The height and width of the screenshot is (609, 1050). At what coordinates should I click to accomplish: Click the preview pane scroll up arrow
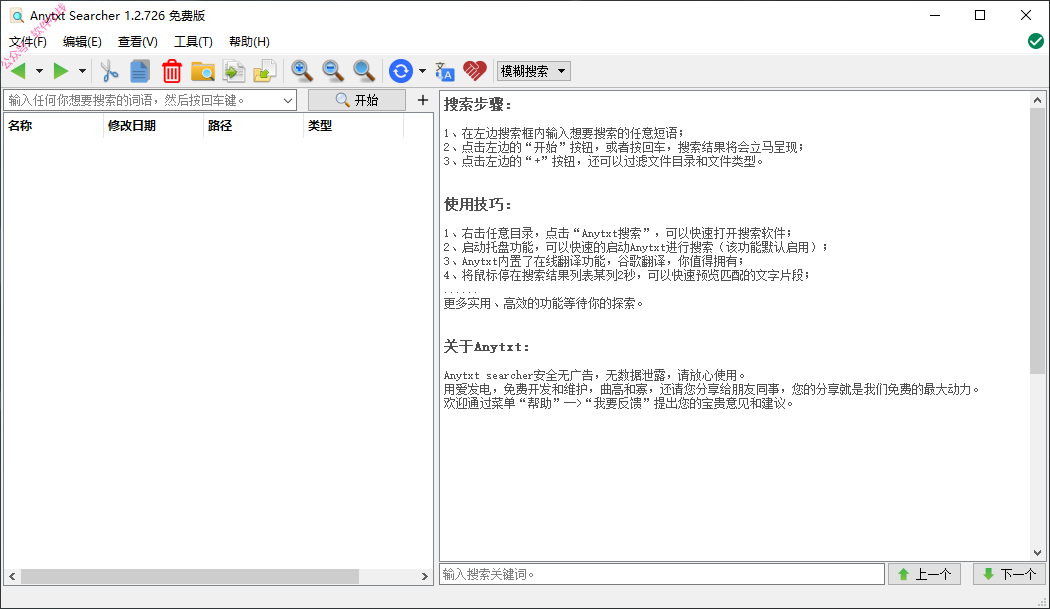click(x=1037, y=100)
